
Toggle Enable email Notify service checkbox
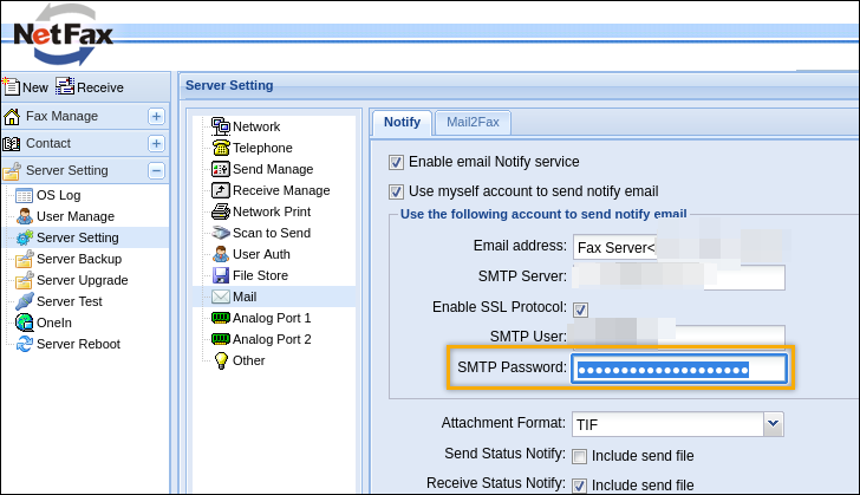click(x=397, y=162)
